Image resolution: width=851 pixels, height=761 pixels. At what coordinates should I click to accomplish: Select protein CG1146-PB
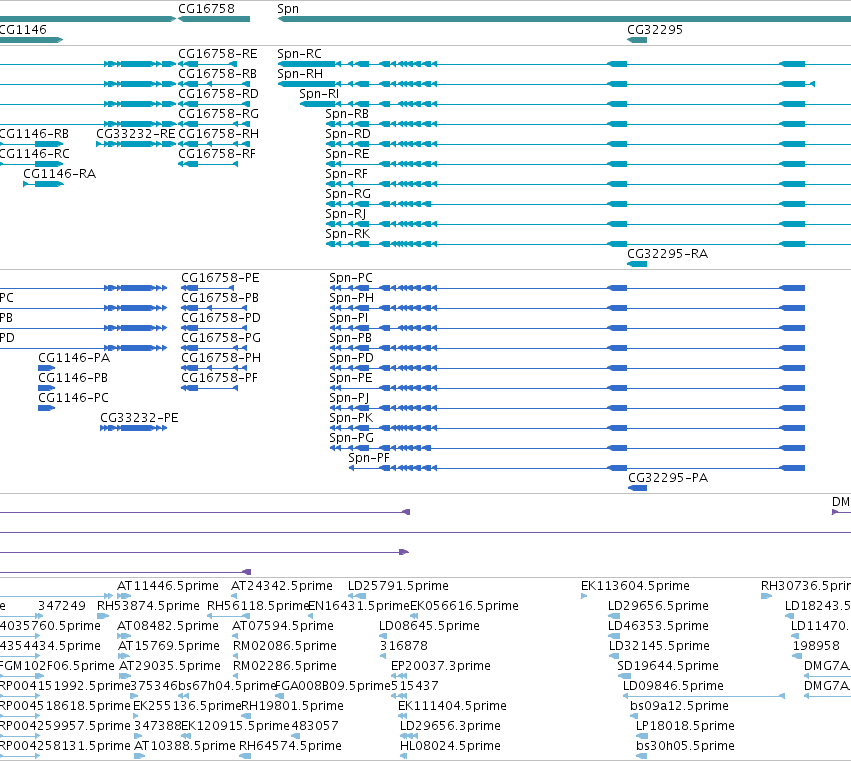(73, 378)
